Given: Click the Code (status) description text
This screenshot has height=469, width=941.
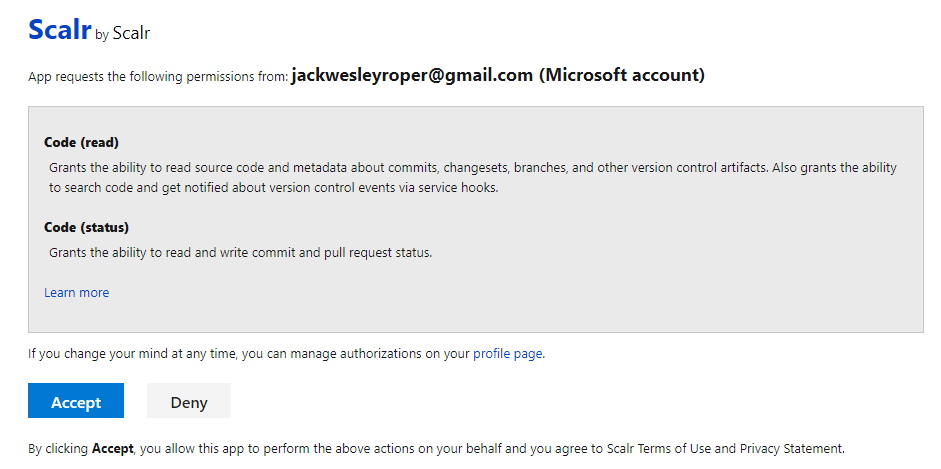Looking at the screenshot, I should pos(240,253).
